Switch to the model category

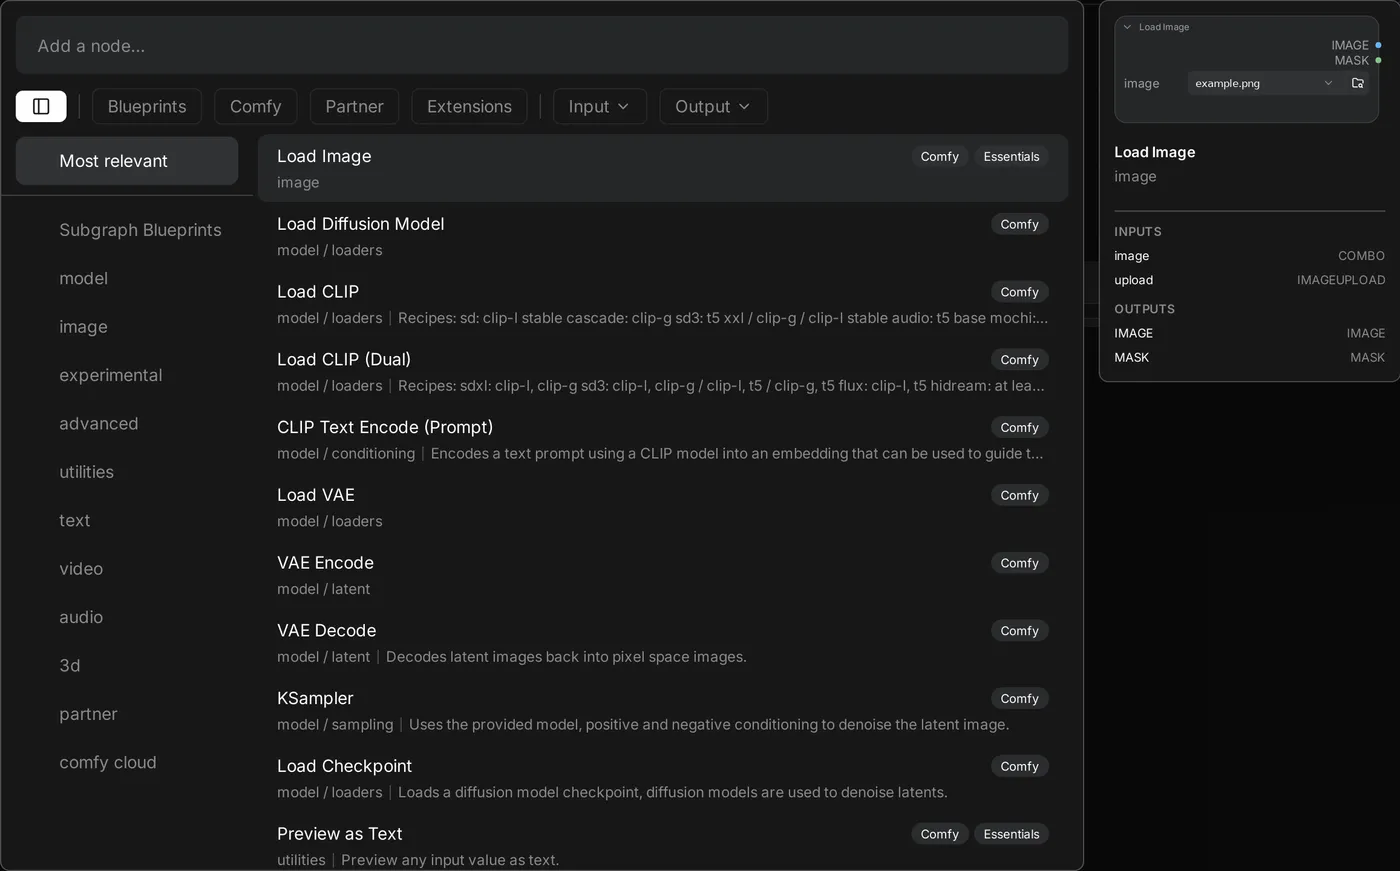(x=83, y=278)
